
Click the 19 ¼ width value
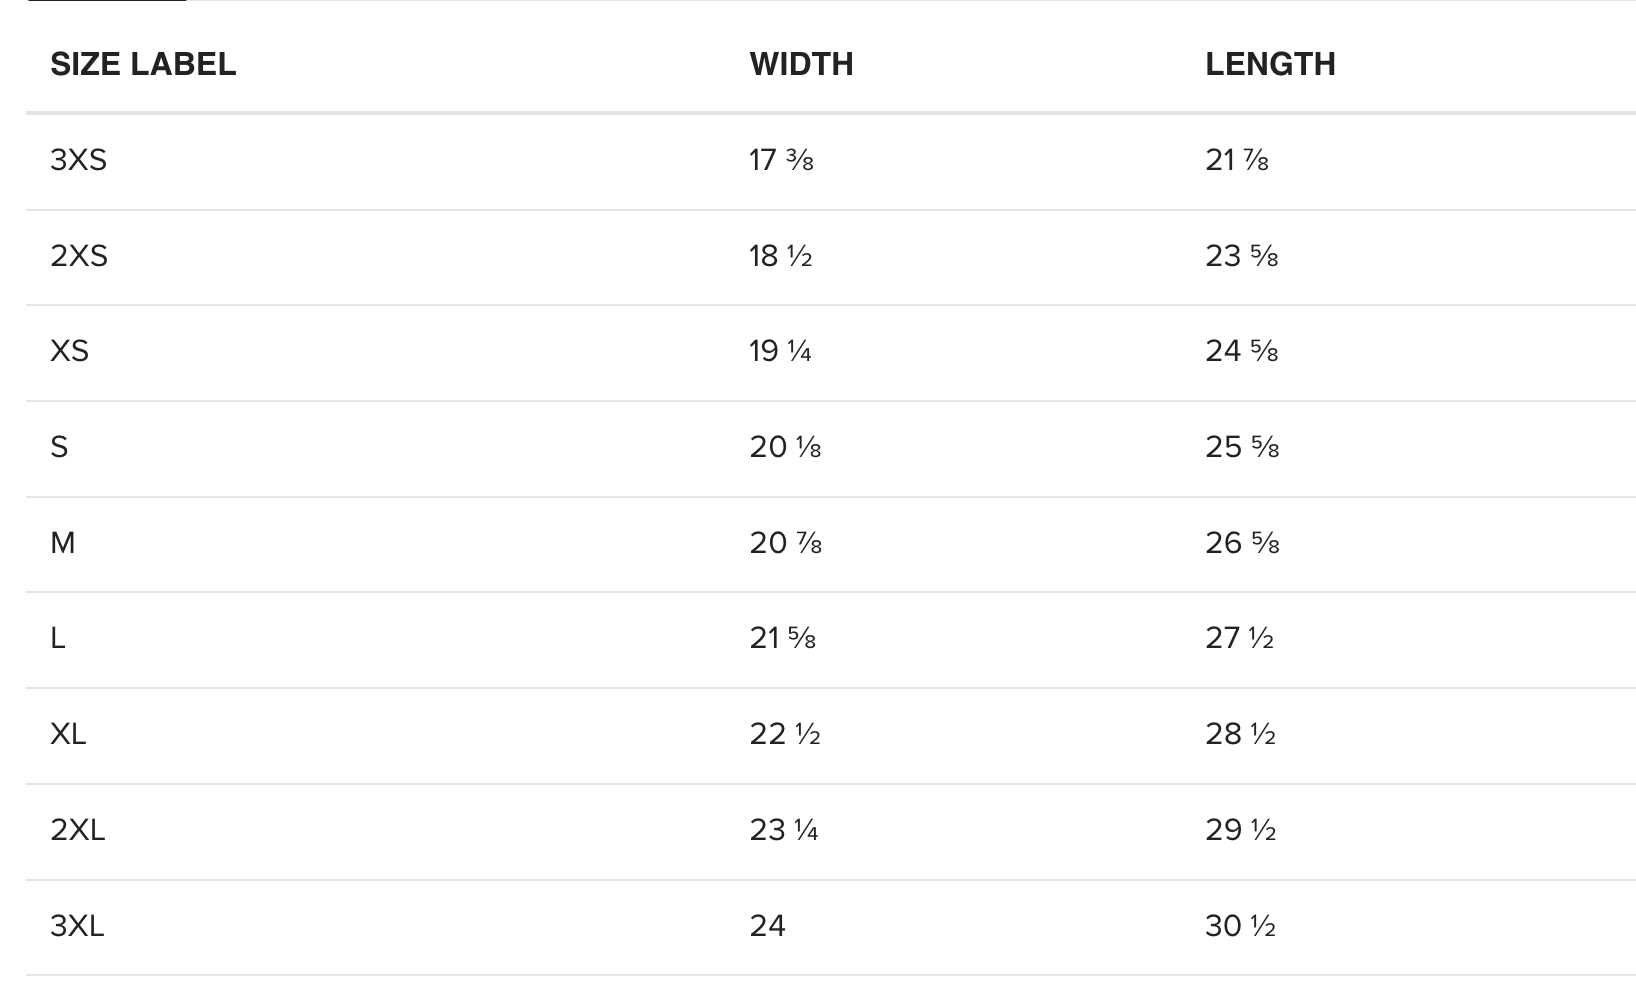[x=780, y=351]
